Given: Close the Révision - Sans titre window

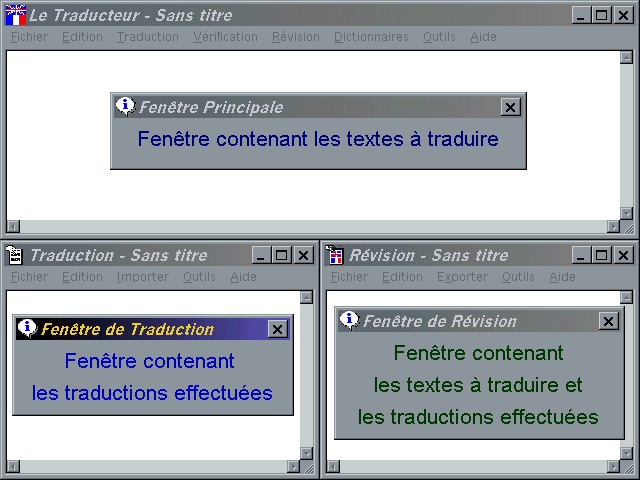Looking at the screenshot, I should (x=624, y=256).
